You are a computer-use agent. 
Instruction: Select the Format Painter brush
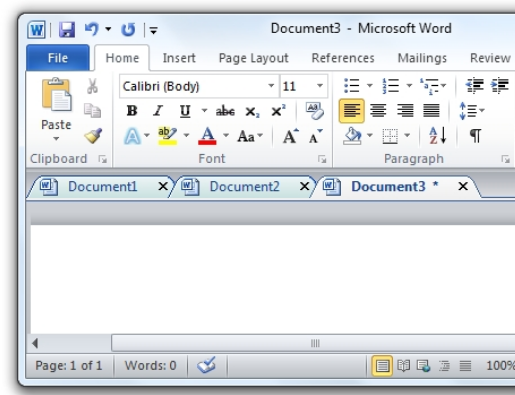coord(93,135)
